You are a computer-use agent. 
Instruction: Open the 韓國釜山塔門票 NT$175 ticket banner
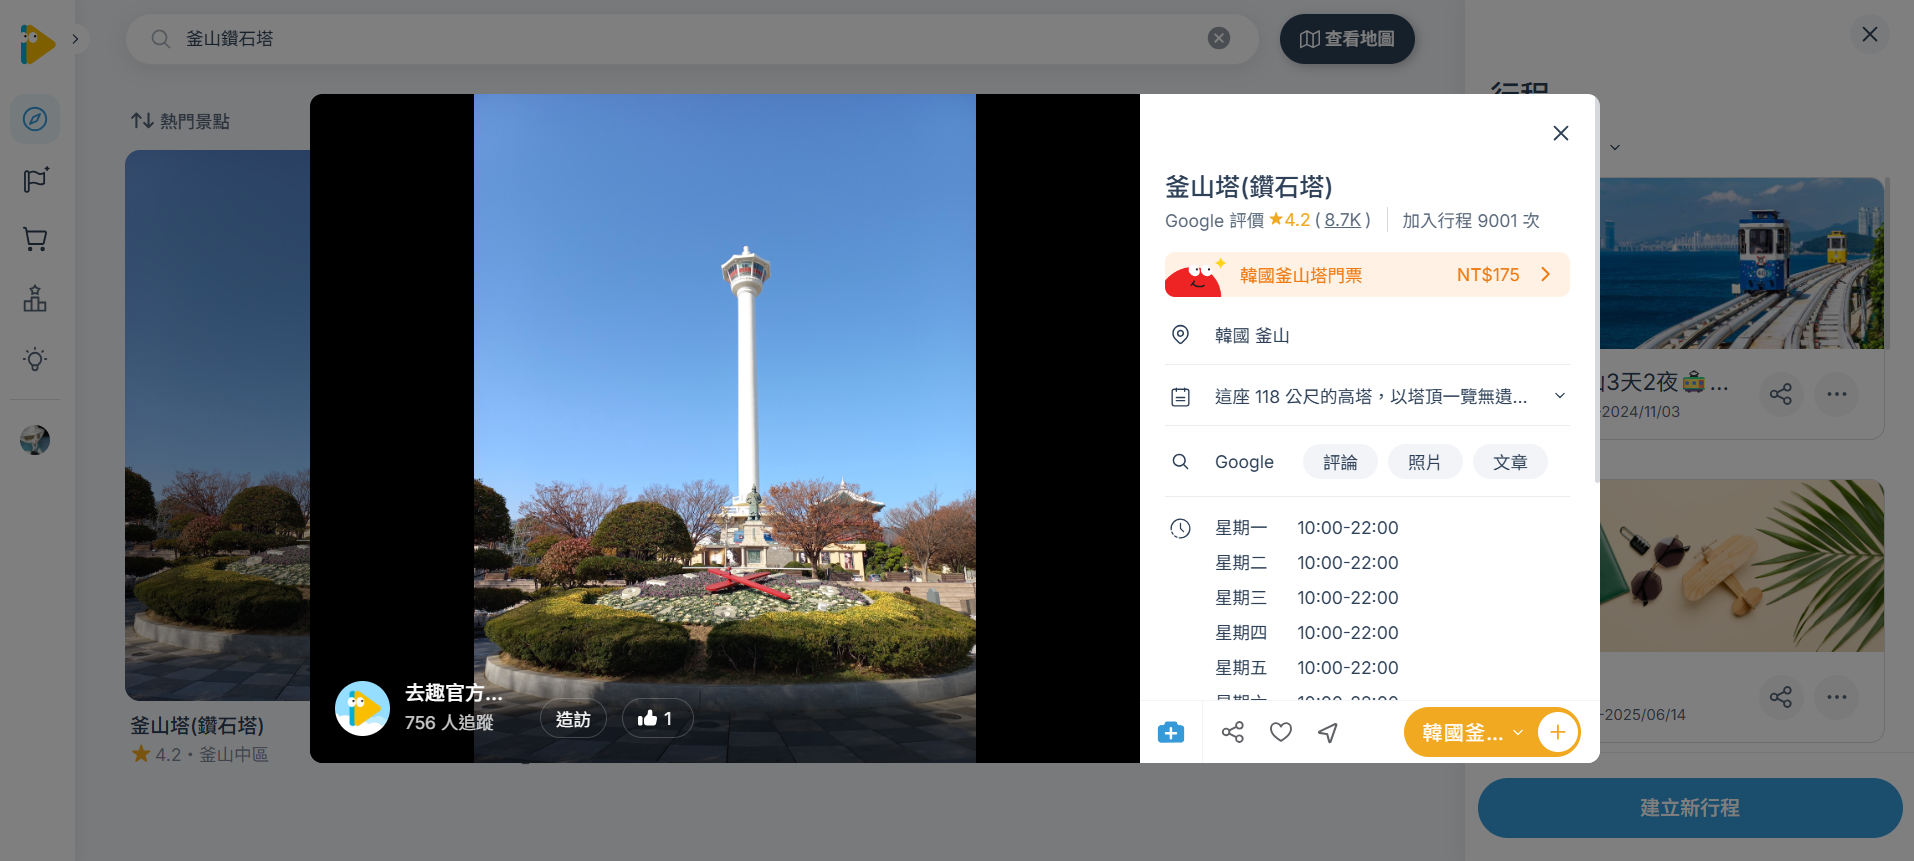tap(1367, 275)
